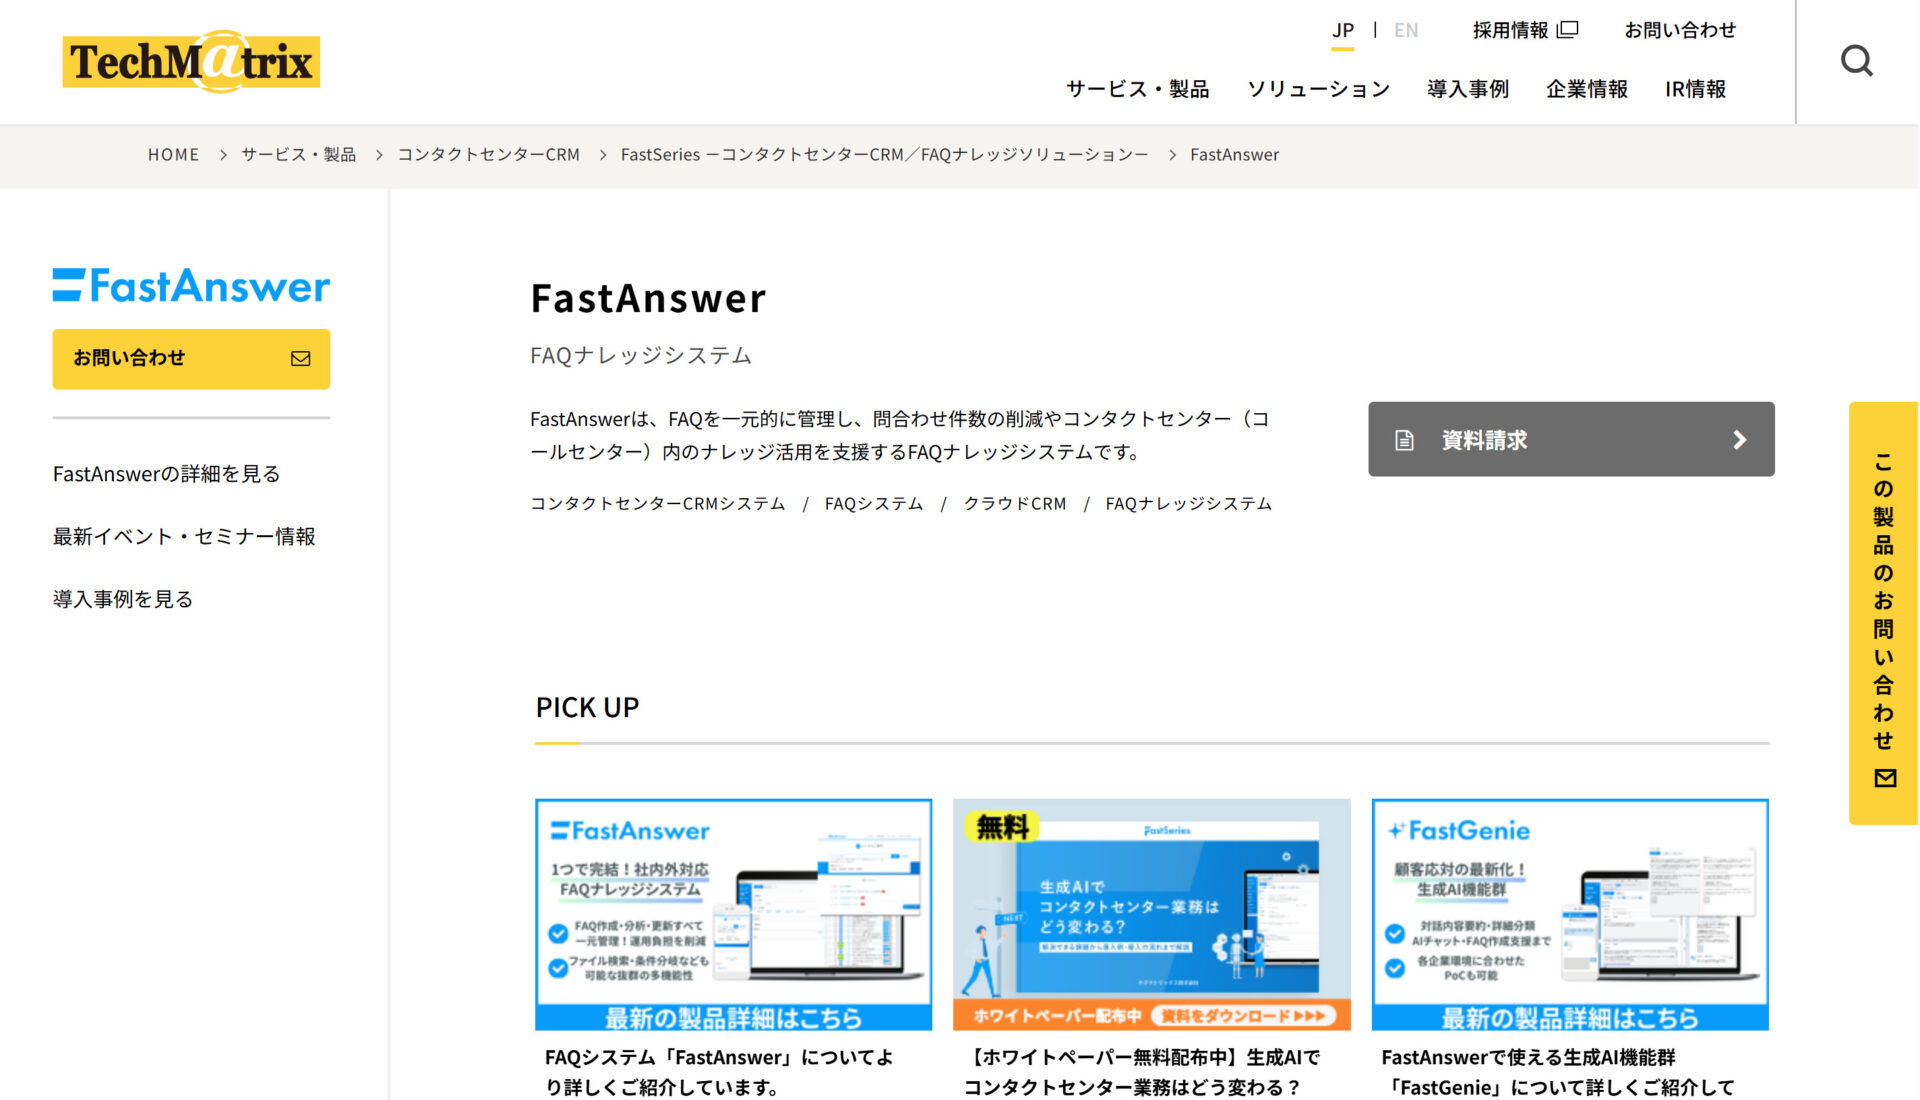1920x1100 pixels.
Task: Go to HOME in breadcrumb
Action: (174, 155)
